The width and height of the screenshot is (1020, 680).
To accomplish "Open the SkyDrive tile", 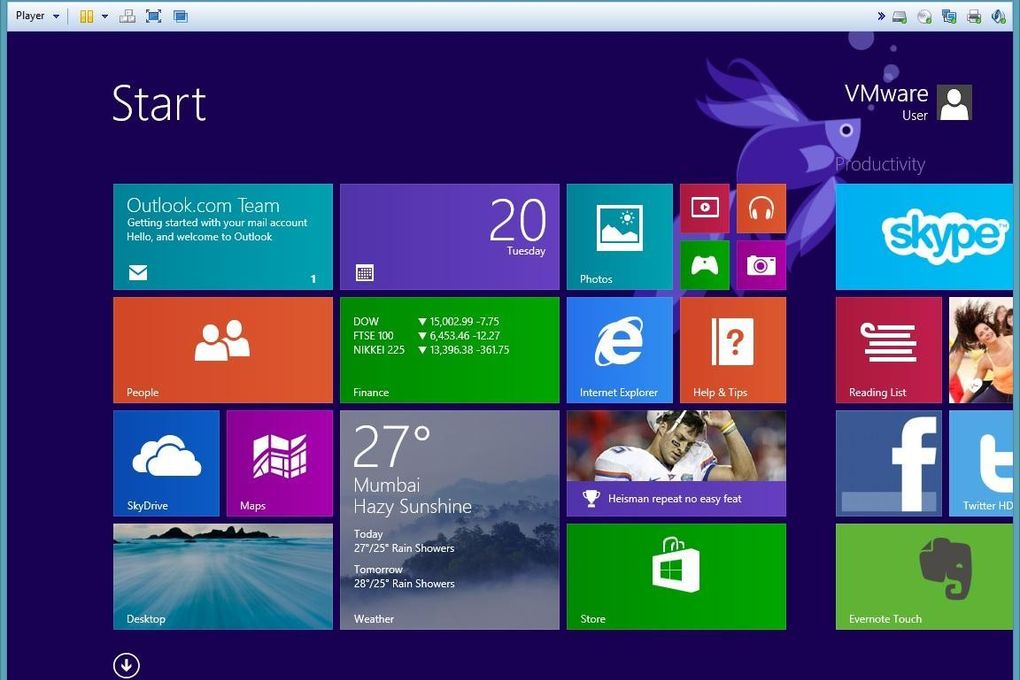I will tap(166, 463).
